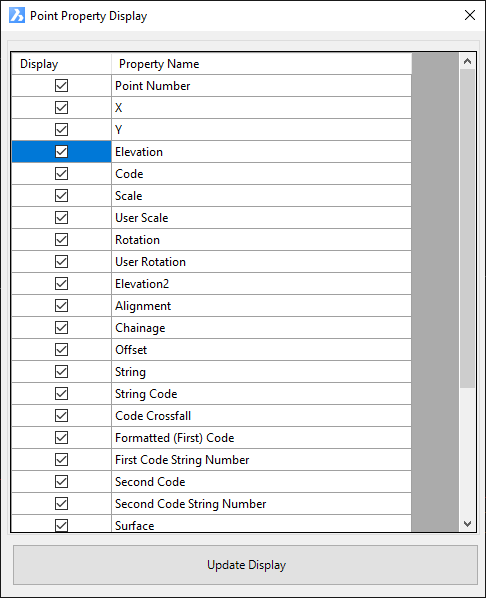The image size is (486, 598).
Task: Click the vertical scrollbar thumb
Action: tap(467, 229)
